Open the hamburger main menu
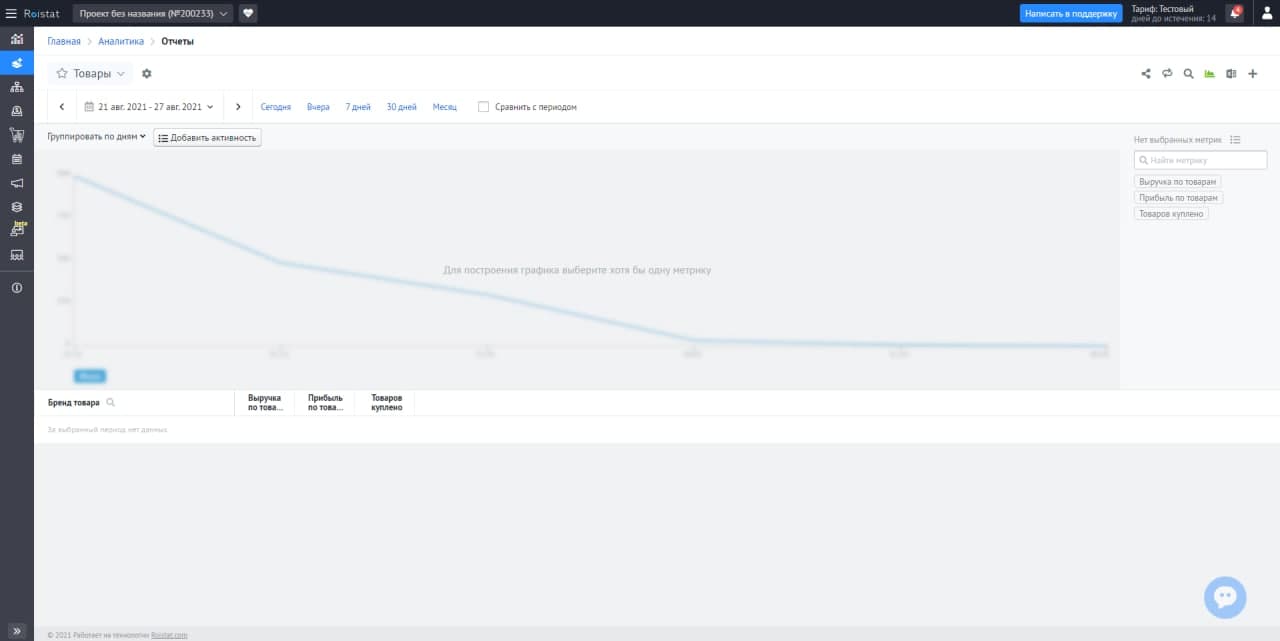The width and height of the screenshot is (1280, 641). pos(12,13)
